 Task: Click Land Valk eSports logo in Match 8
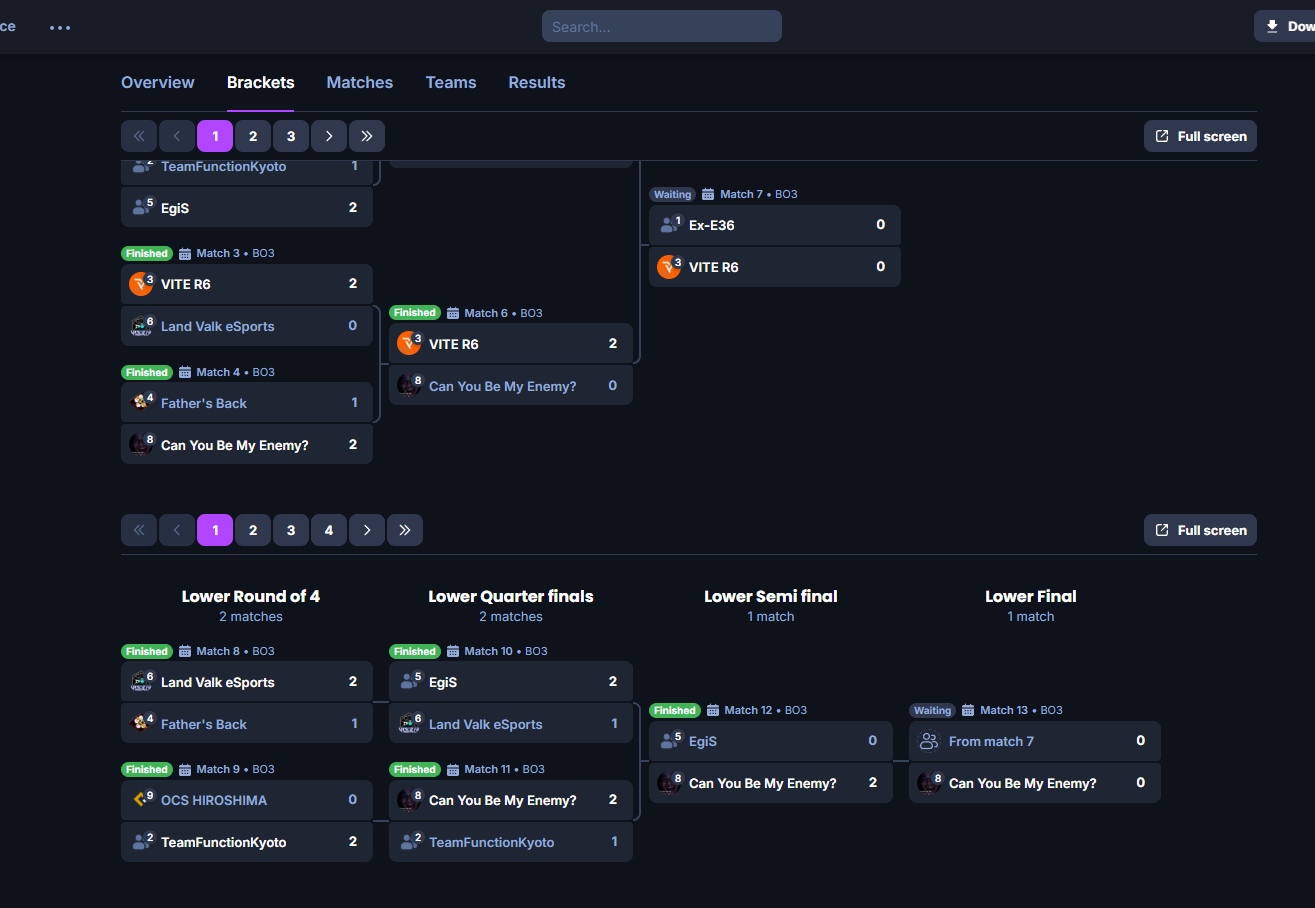pos(140,682)
